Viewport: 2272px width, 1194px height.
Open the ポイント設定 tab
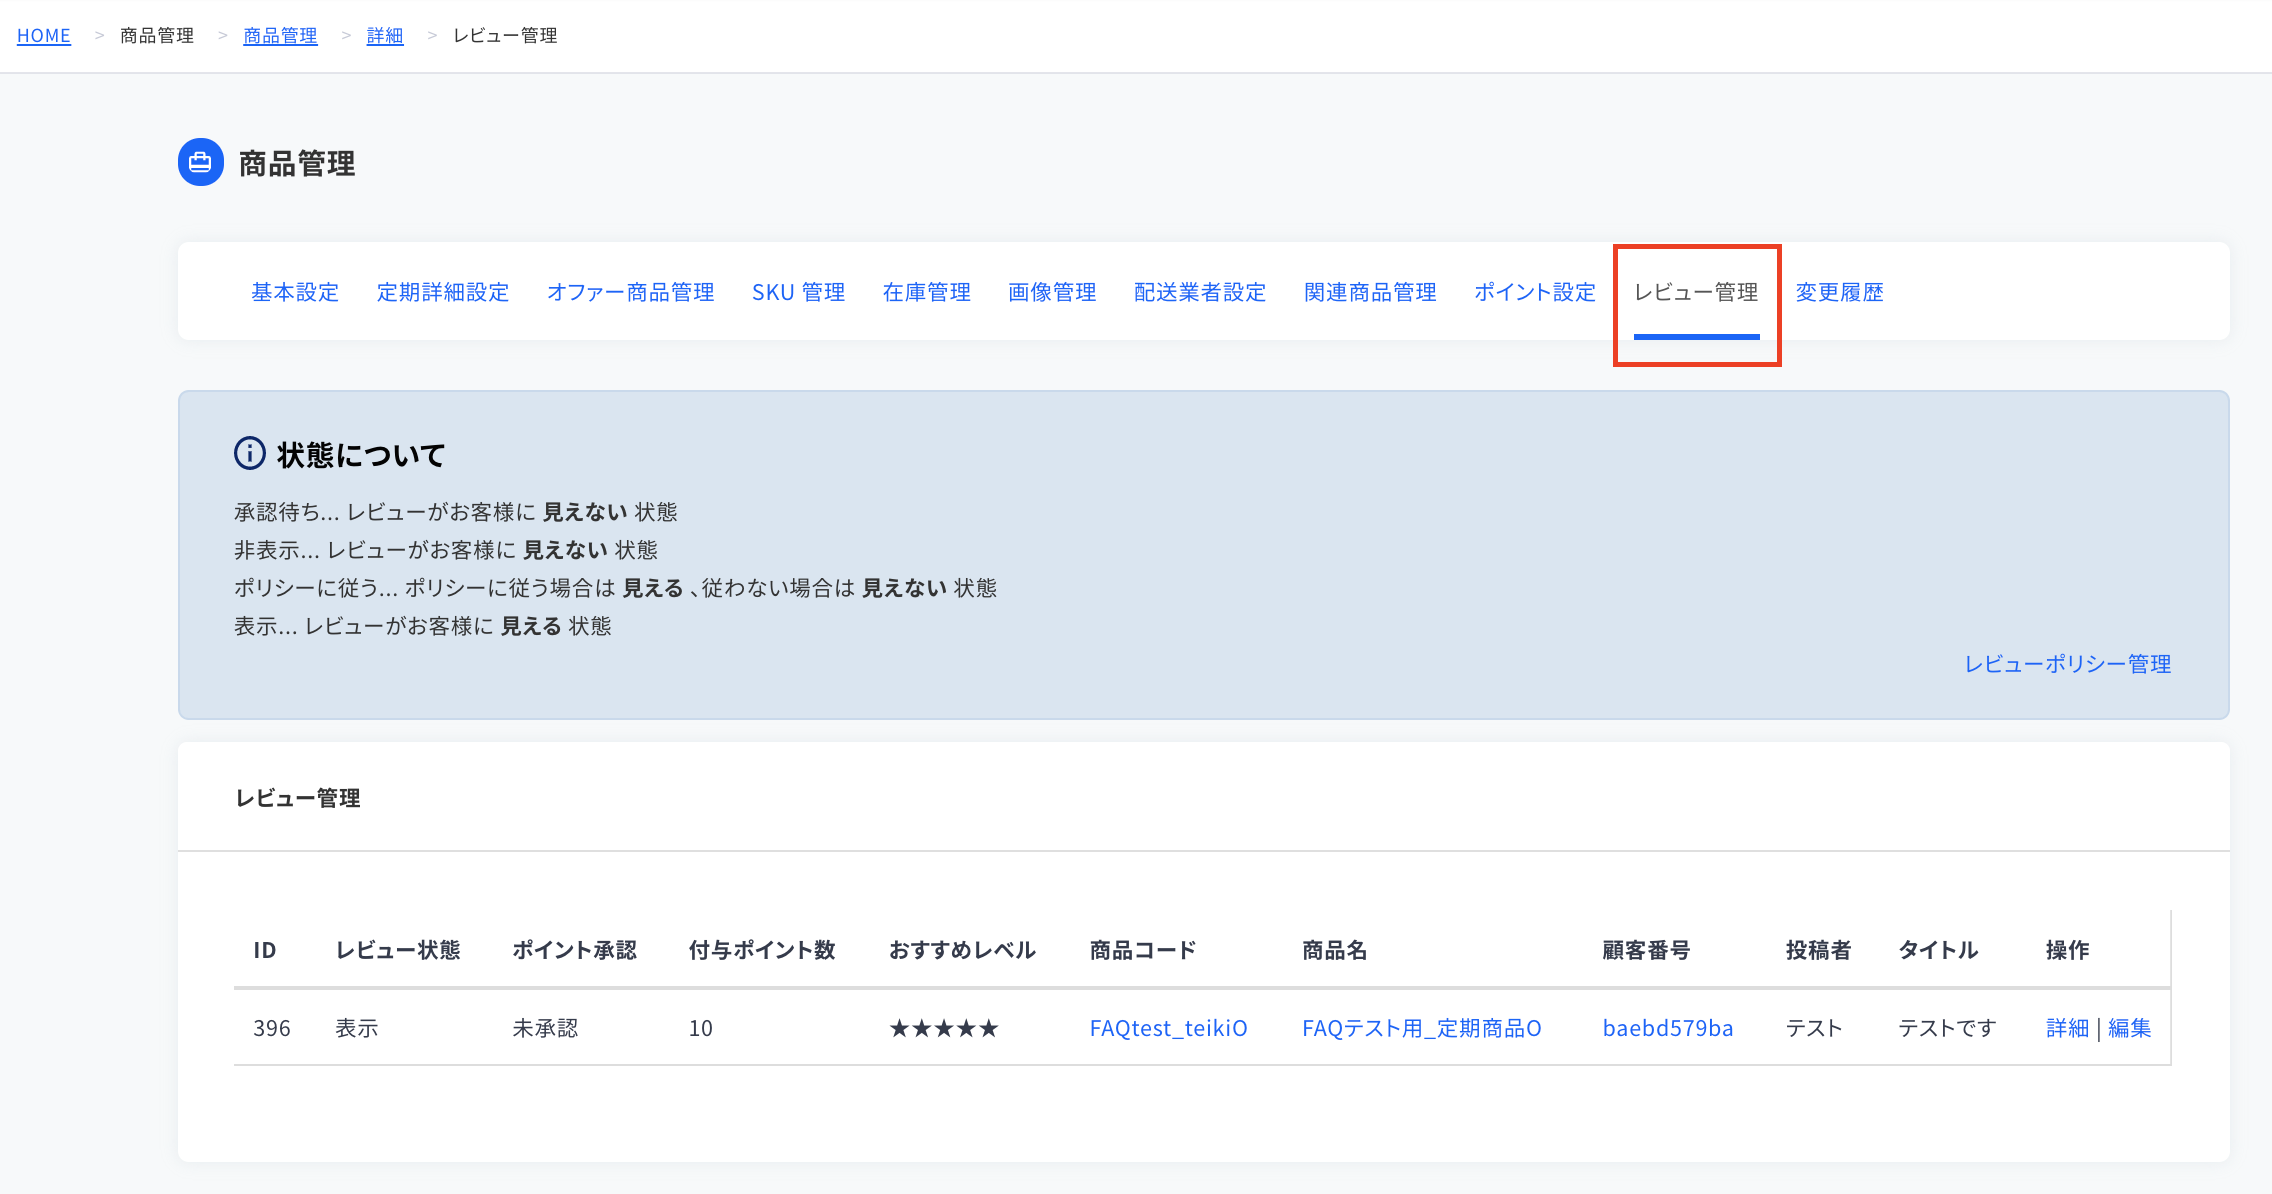(1535, 292)
